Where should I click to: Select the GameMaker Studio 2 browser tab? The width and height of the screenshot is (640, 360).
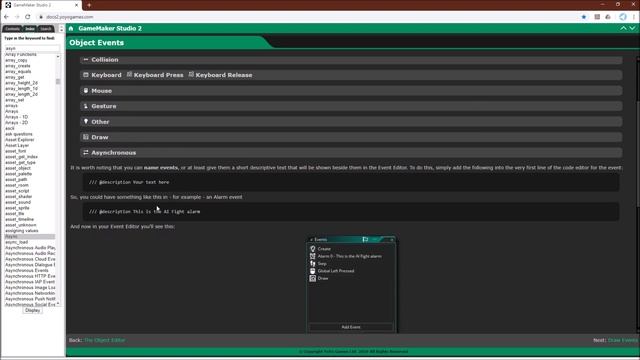click(41, 5)
